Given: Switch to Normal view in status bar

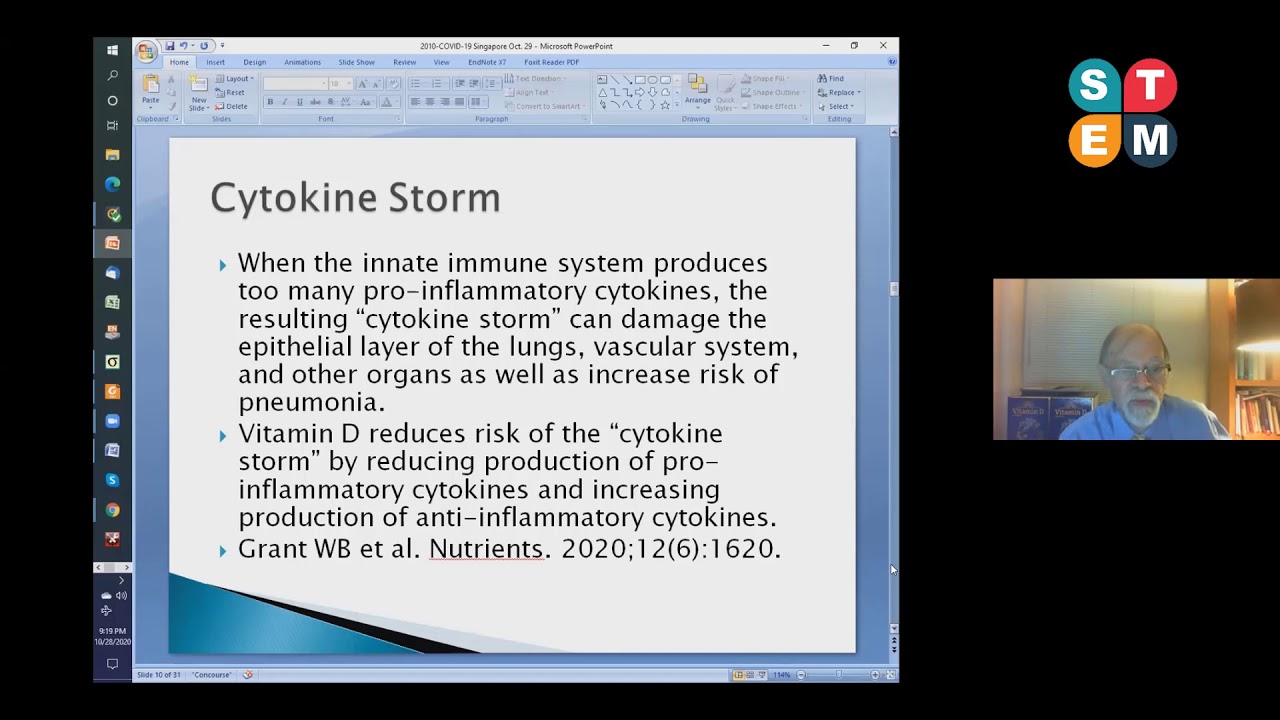Looking at the screenshot, I should pyautogui.click(x=738, y=675).
